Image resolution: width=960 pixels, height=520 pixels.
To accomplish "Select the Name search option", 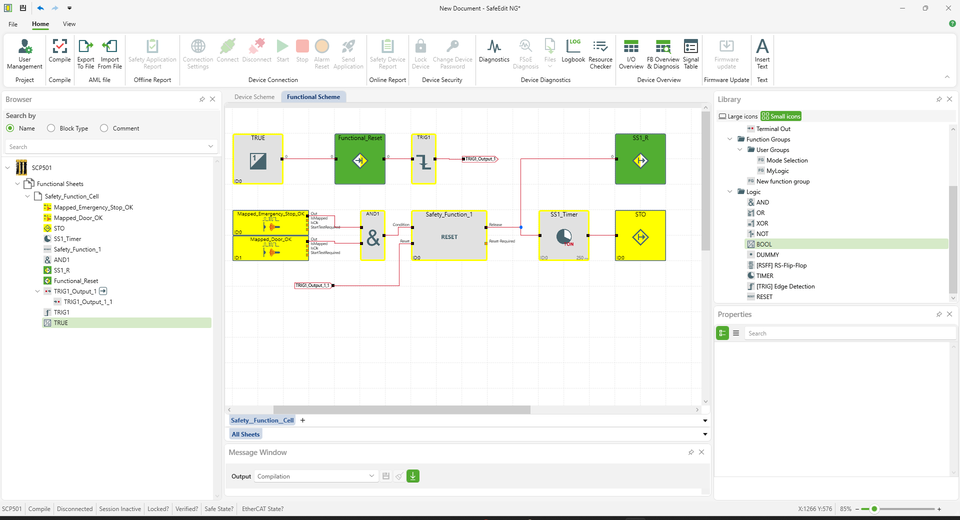I will click(x=10, y=128).
